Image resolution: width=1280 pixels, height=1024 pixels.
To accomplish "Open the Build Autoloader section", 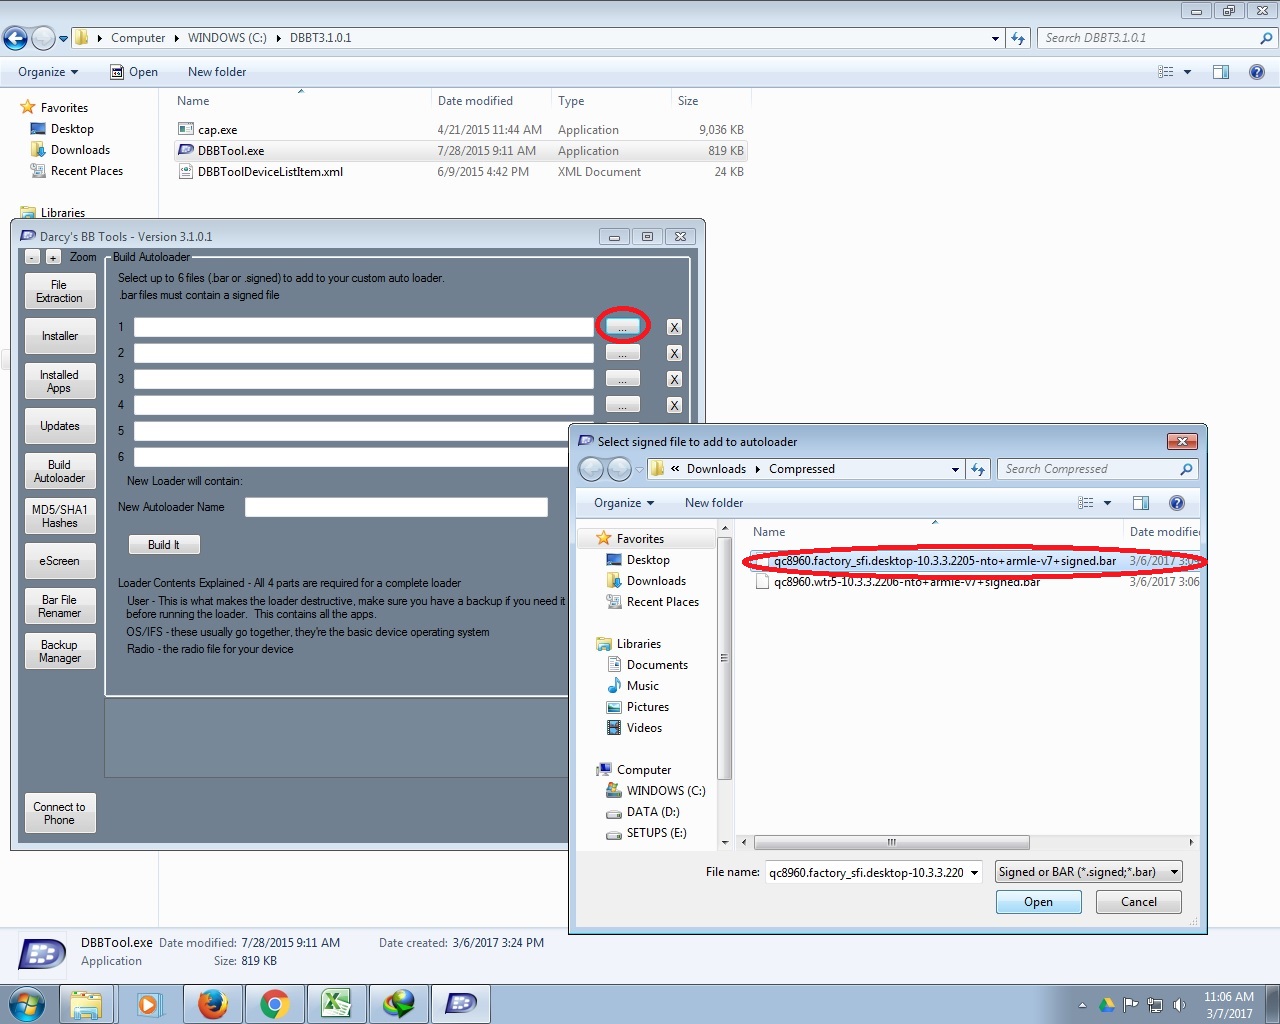I will pyautogui.click(x=60, y=471).
